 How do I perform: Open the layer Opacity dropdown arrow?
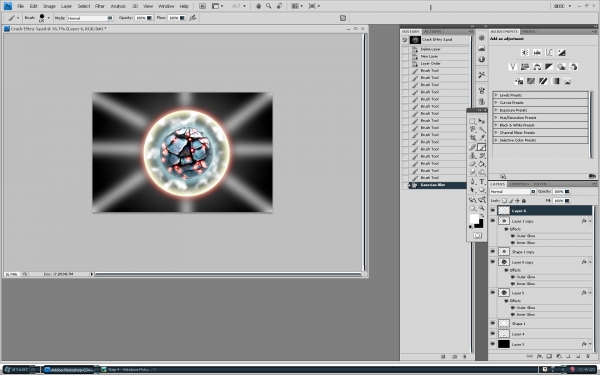click(567, 191)
